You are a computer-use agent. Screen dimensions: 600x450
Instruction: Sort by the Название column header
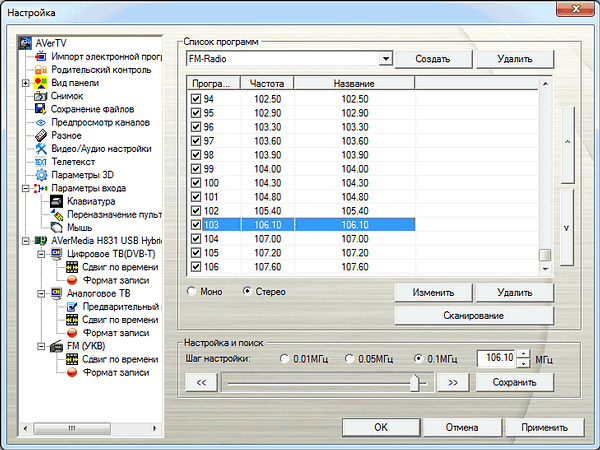point(354,83)
